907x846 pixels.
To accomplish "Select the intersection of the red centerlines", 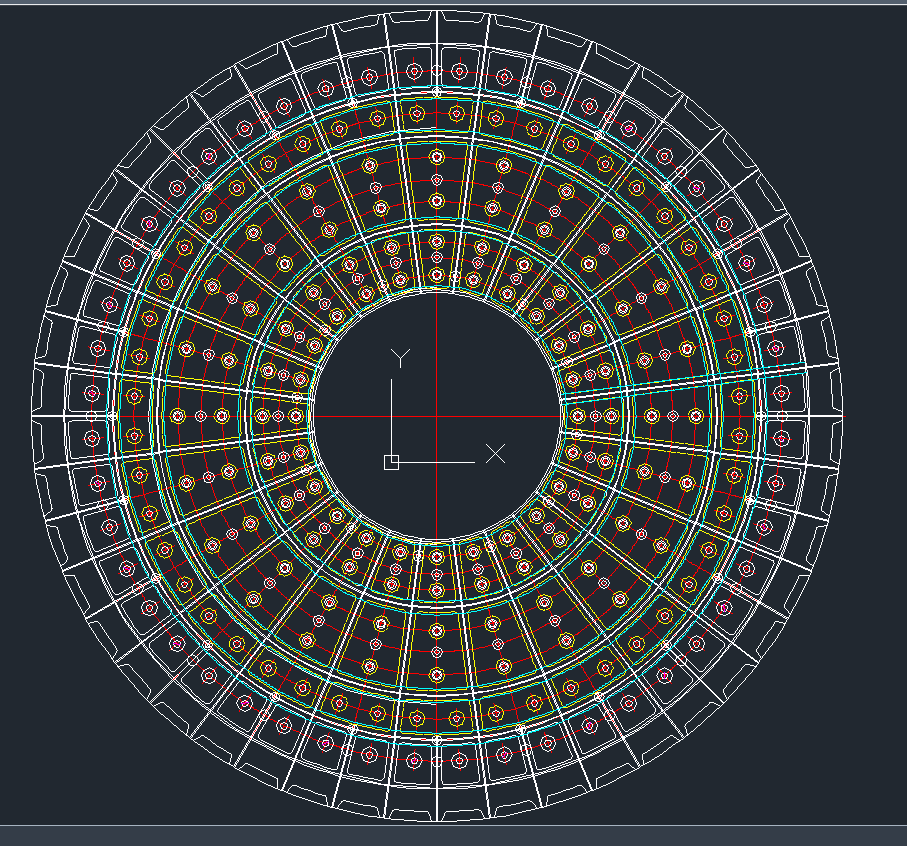I will (x=436, y=416).
